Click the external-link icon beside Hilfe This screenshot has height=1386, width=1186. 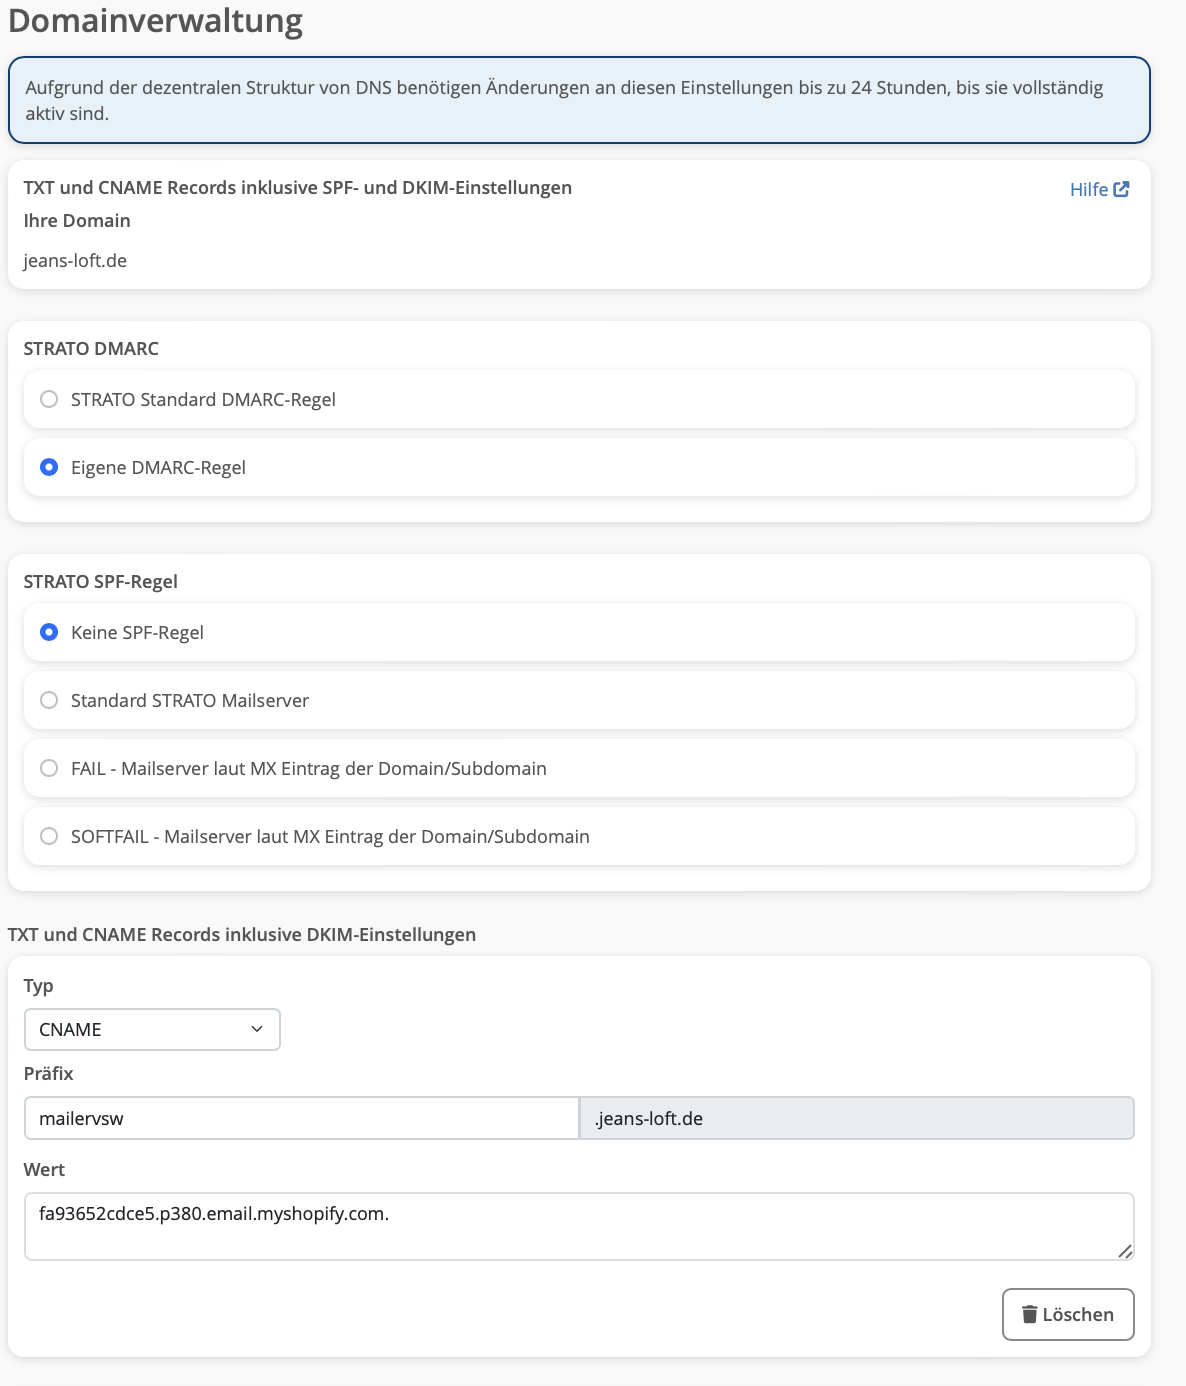point(1122,189)
